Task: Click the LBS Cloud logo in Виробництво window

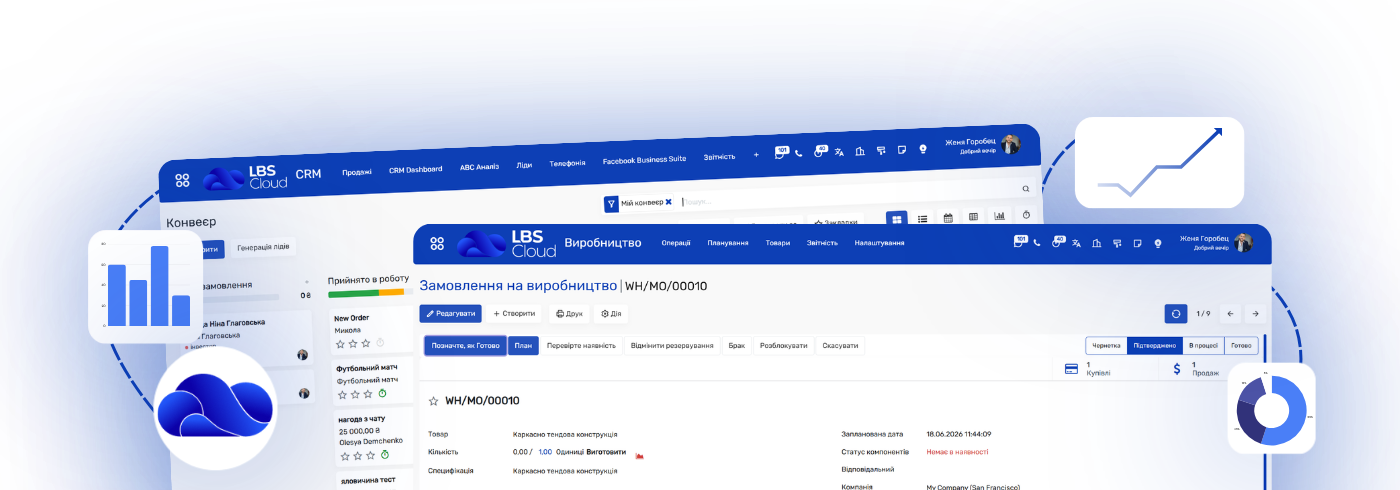Action: click(x=506, y=243)
